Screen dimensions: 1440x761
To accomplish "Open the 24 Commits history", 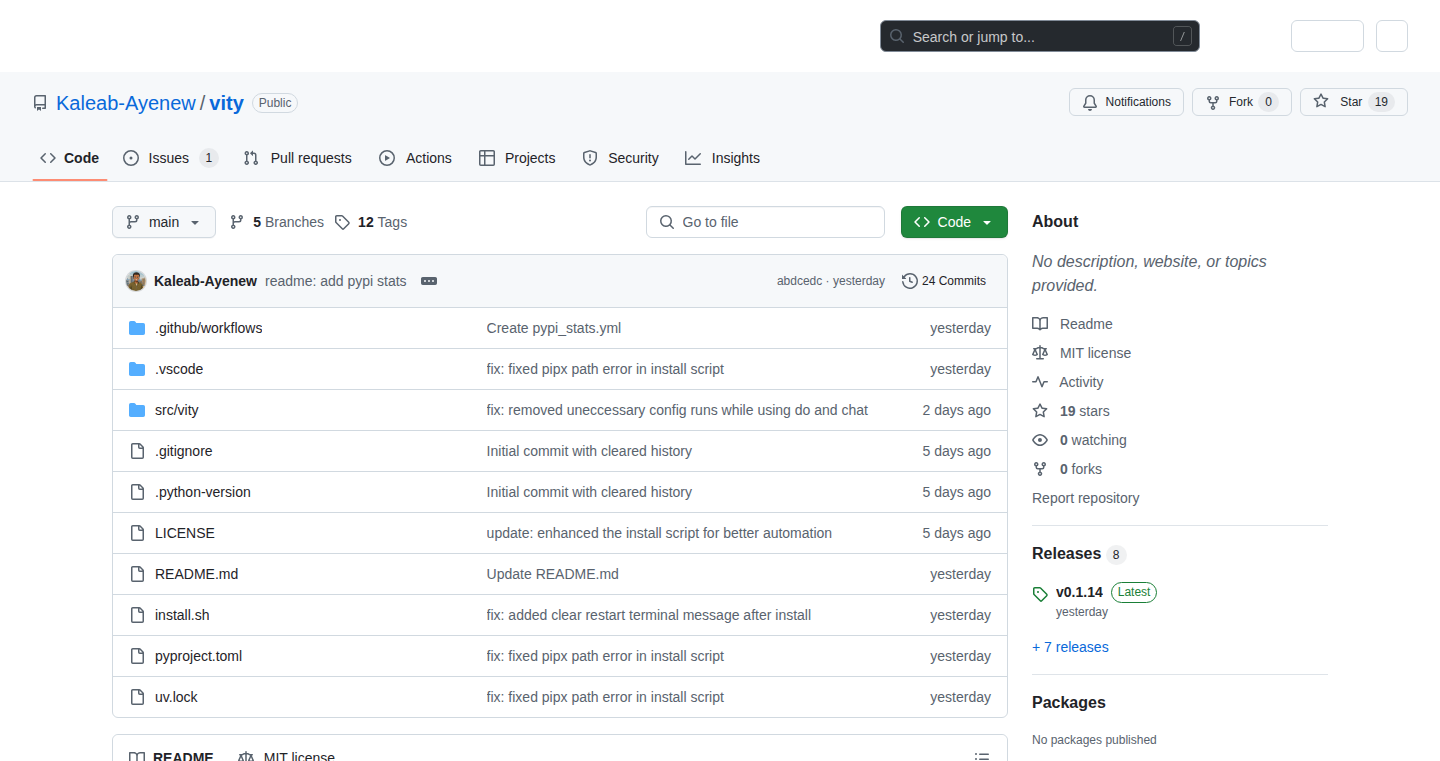I will (944, 281).
